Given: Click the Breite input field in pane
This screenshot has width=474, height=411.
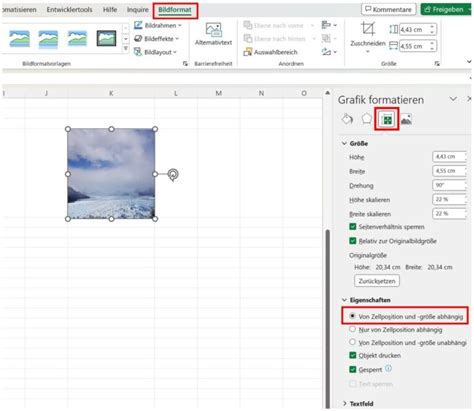Looking at the screenshot, I should (449, 171).
